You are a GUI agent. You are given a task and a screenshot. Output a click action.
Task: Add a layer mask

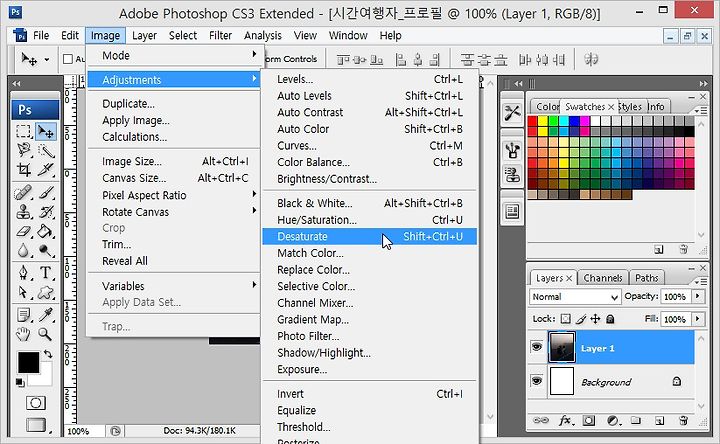coord(589,420)
